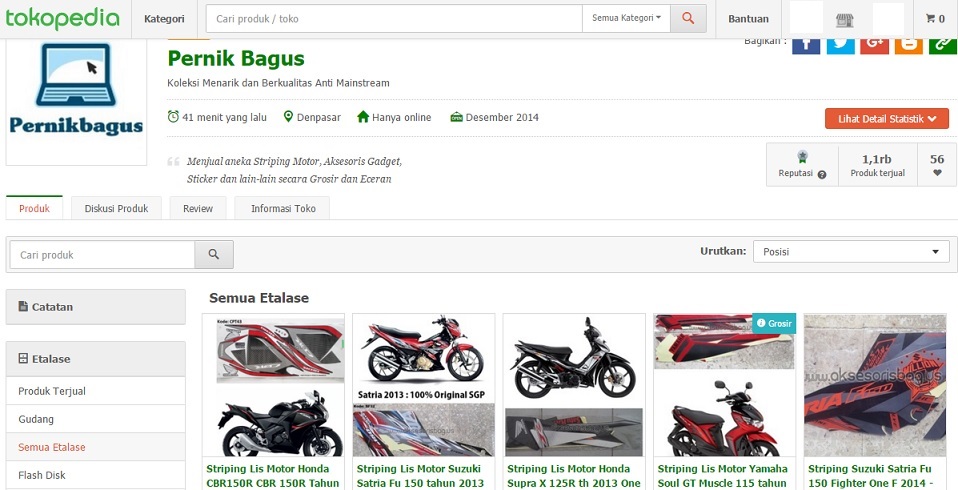Click the 41 menit yang lalu text
Viewport: 958px width, 490px height.
point(224,117)
